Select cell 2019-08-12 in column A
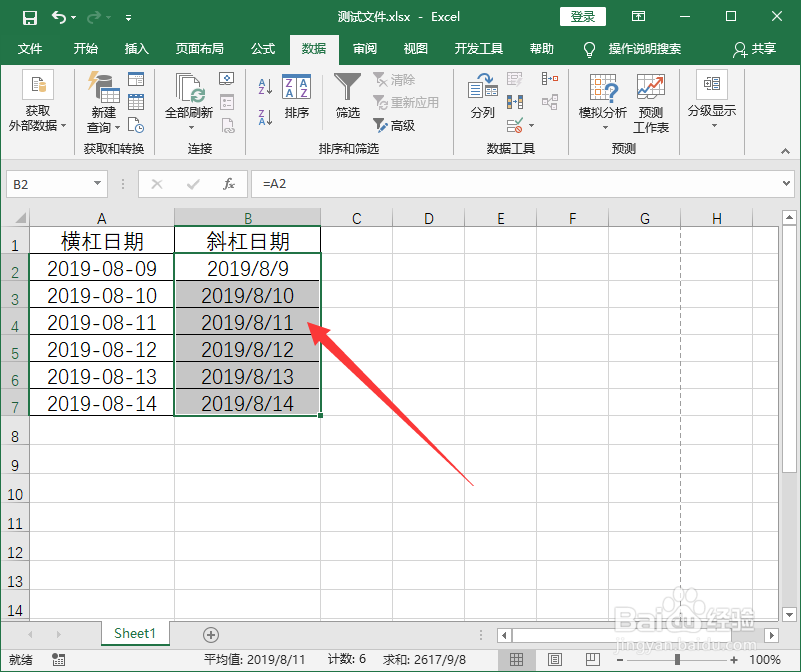The image size is (801, 672). click(102, 349)
